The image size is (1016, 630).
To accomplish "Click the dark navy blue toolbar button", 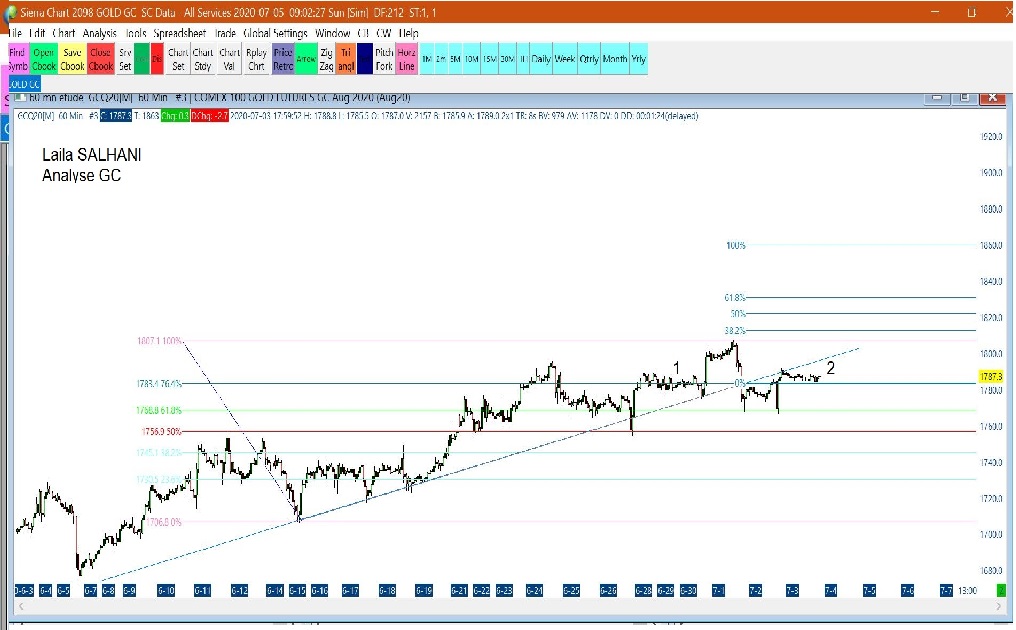I will coord(365,59).
